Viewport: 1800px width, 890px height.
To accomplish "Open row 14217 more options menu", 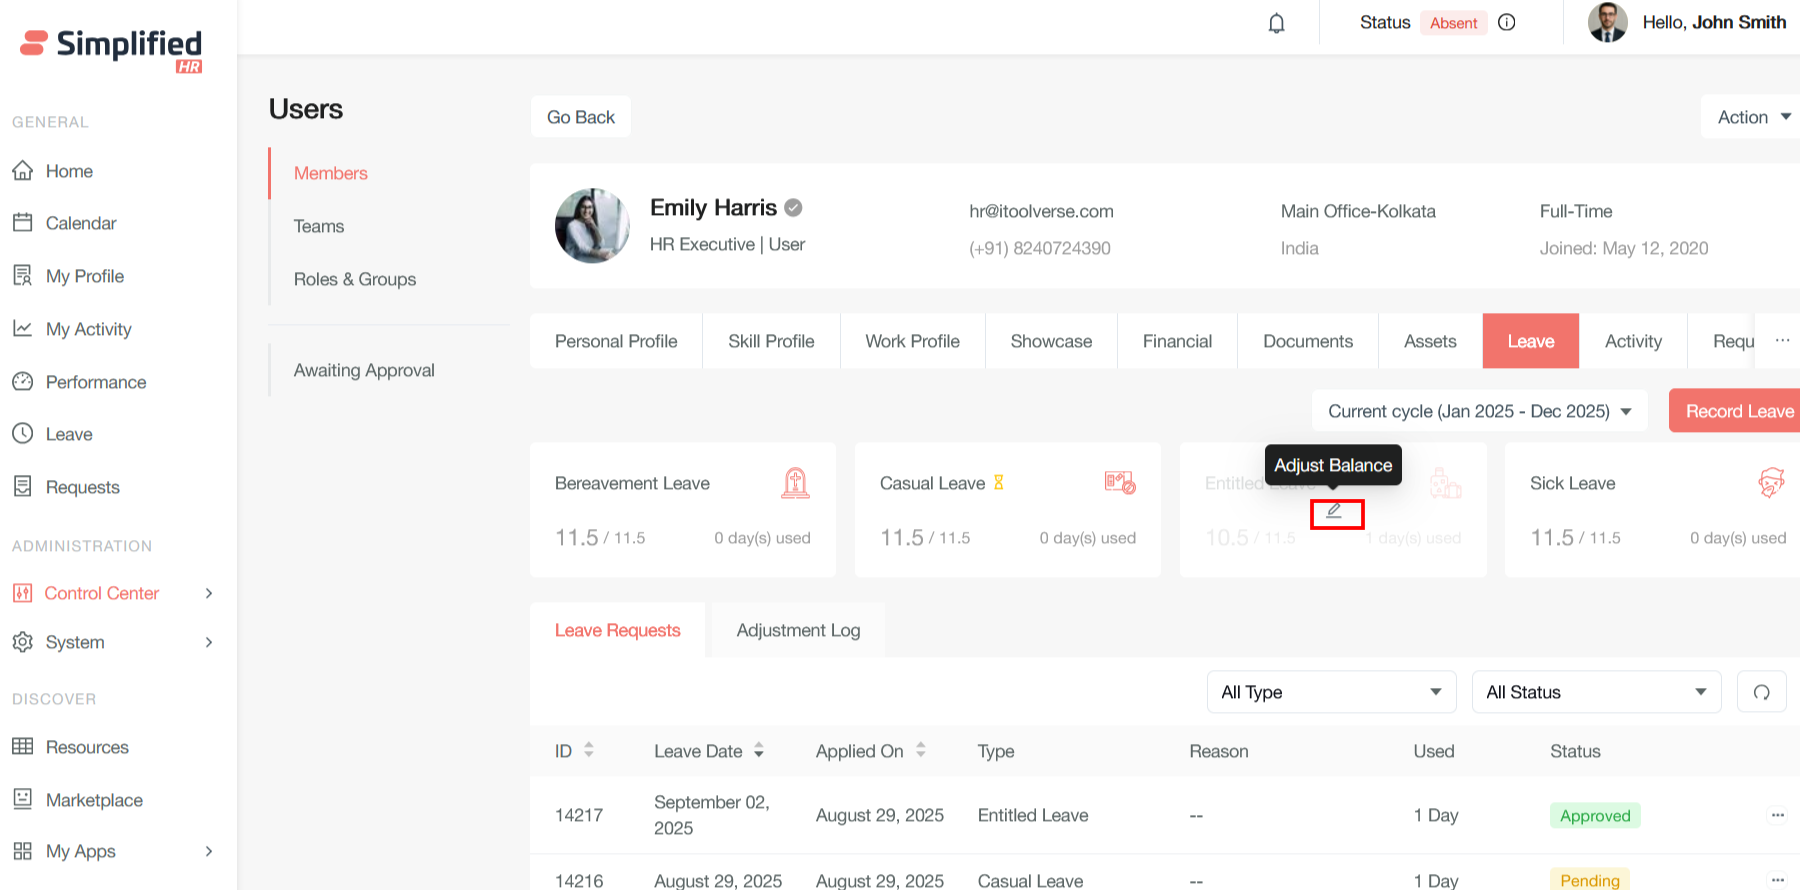I will (1777, 815).
